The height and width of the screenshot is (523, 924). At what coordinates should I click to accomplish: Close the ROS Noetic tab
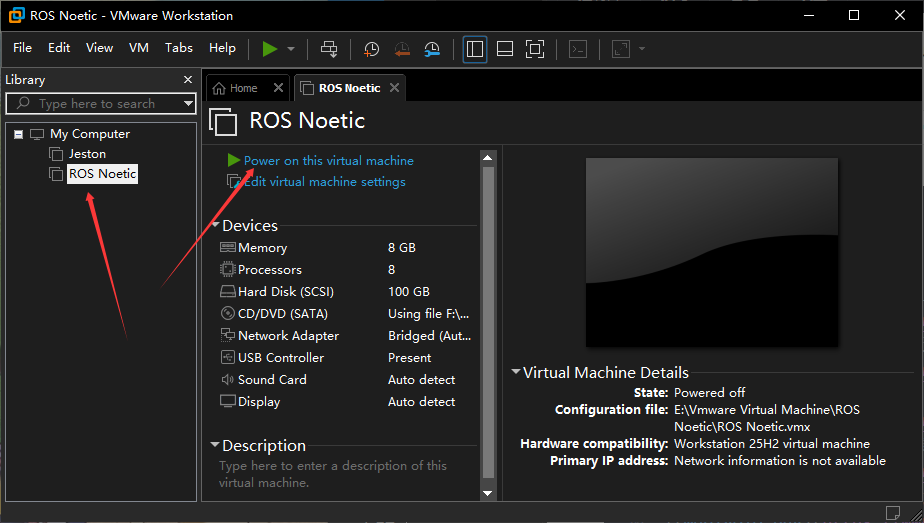395,88
